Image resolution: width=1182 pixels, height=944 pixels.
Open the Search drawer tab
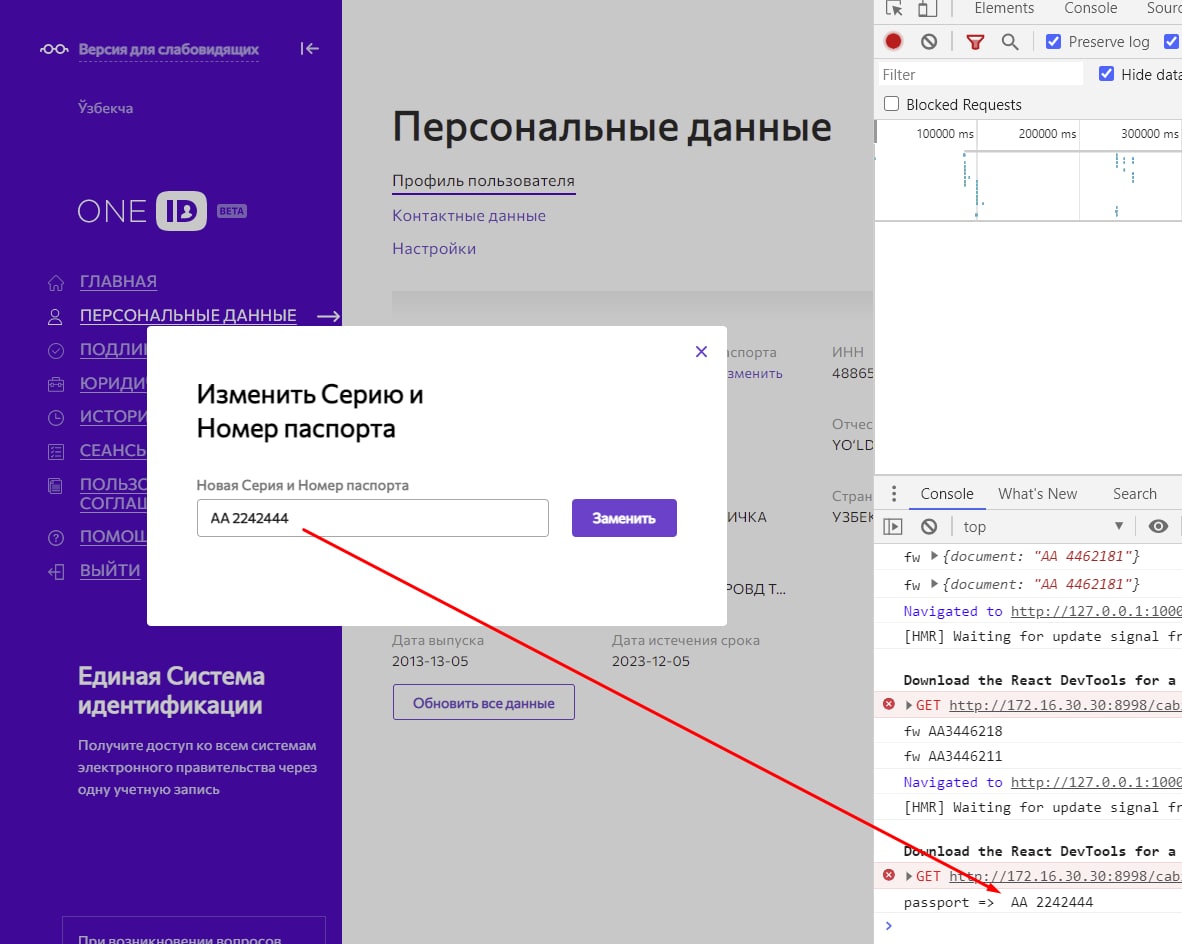1135,494
